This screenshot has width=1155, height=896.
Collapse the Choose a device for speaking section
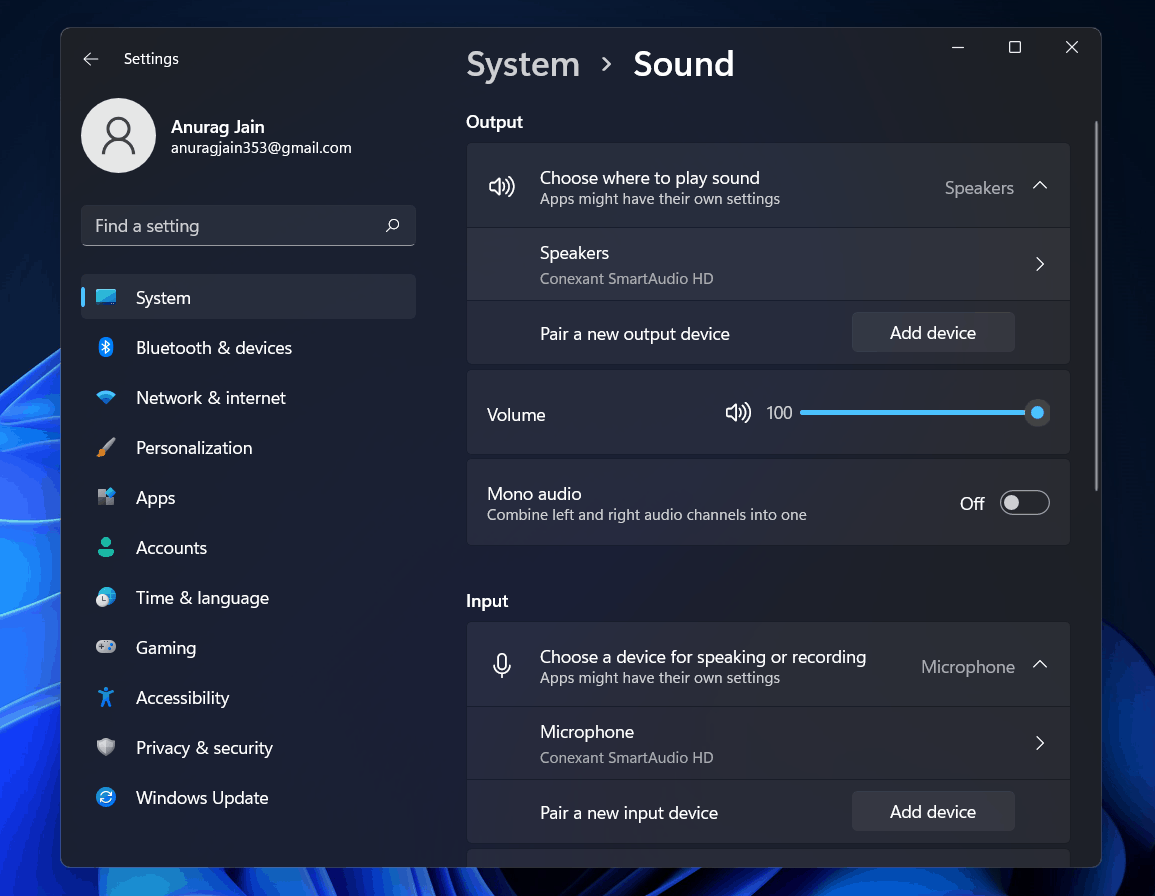click(x=1040, y=665)
